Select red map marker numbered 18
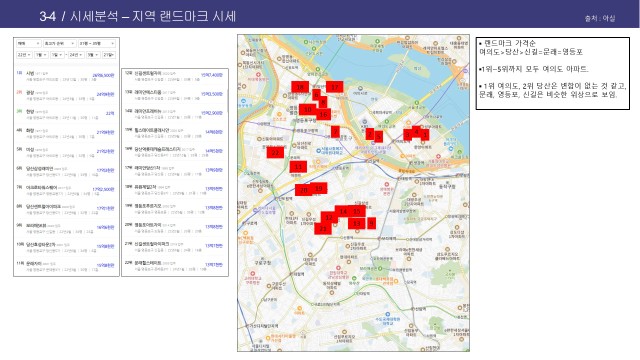 click(300, 87)
